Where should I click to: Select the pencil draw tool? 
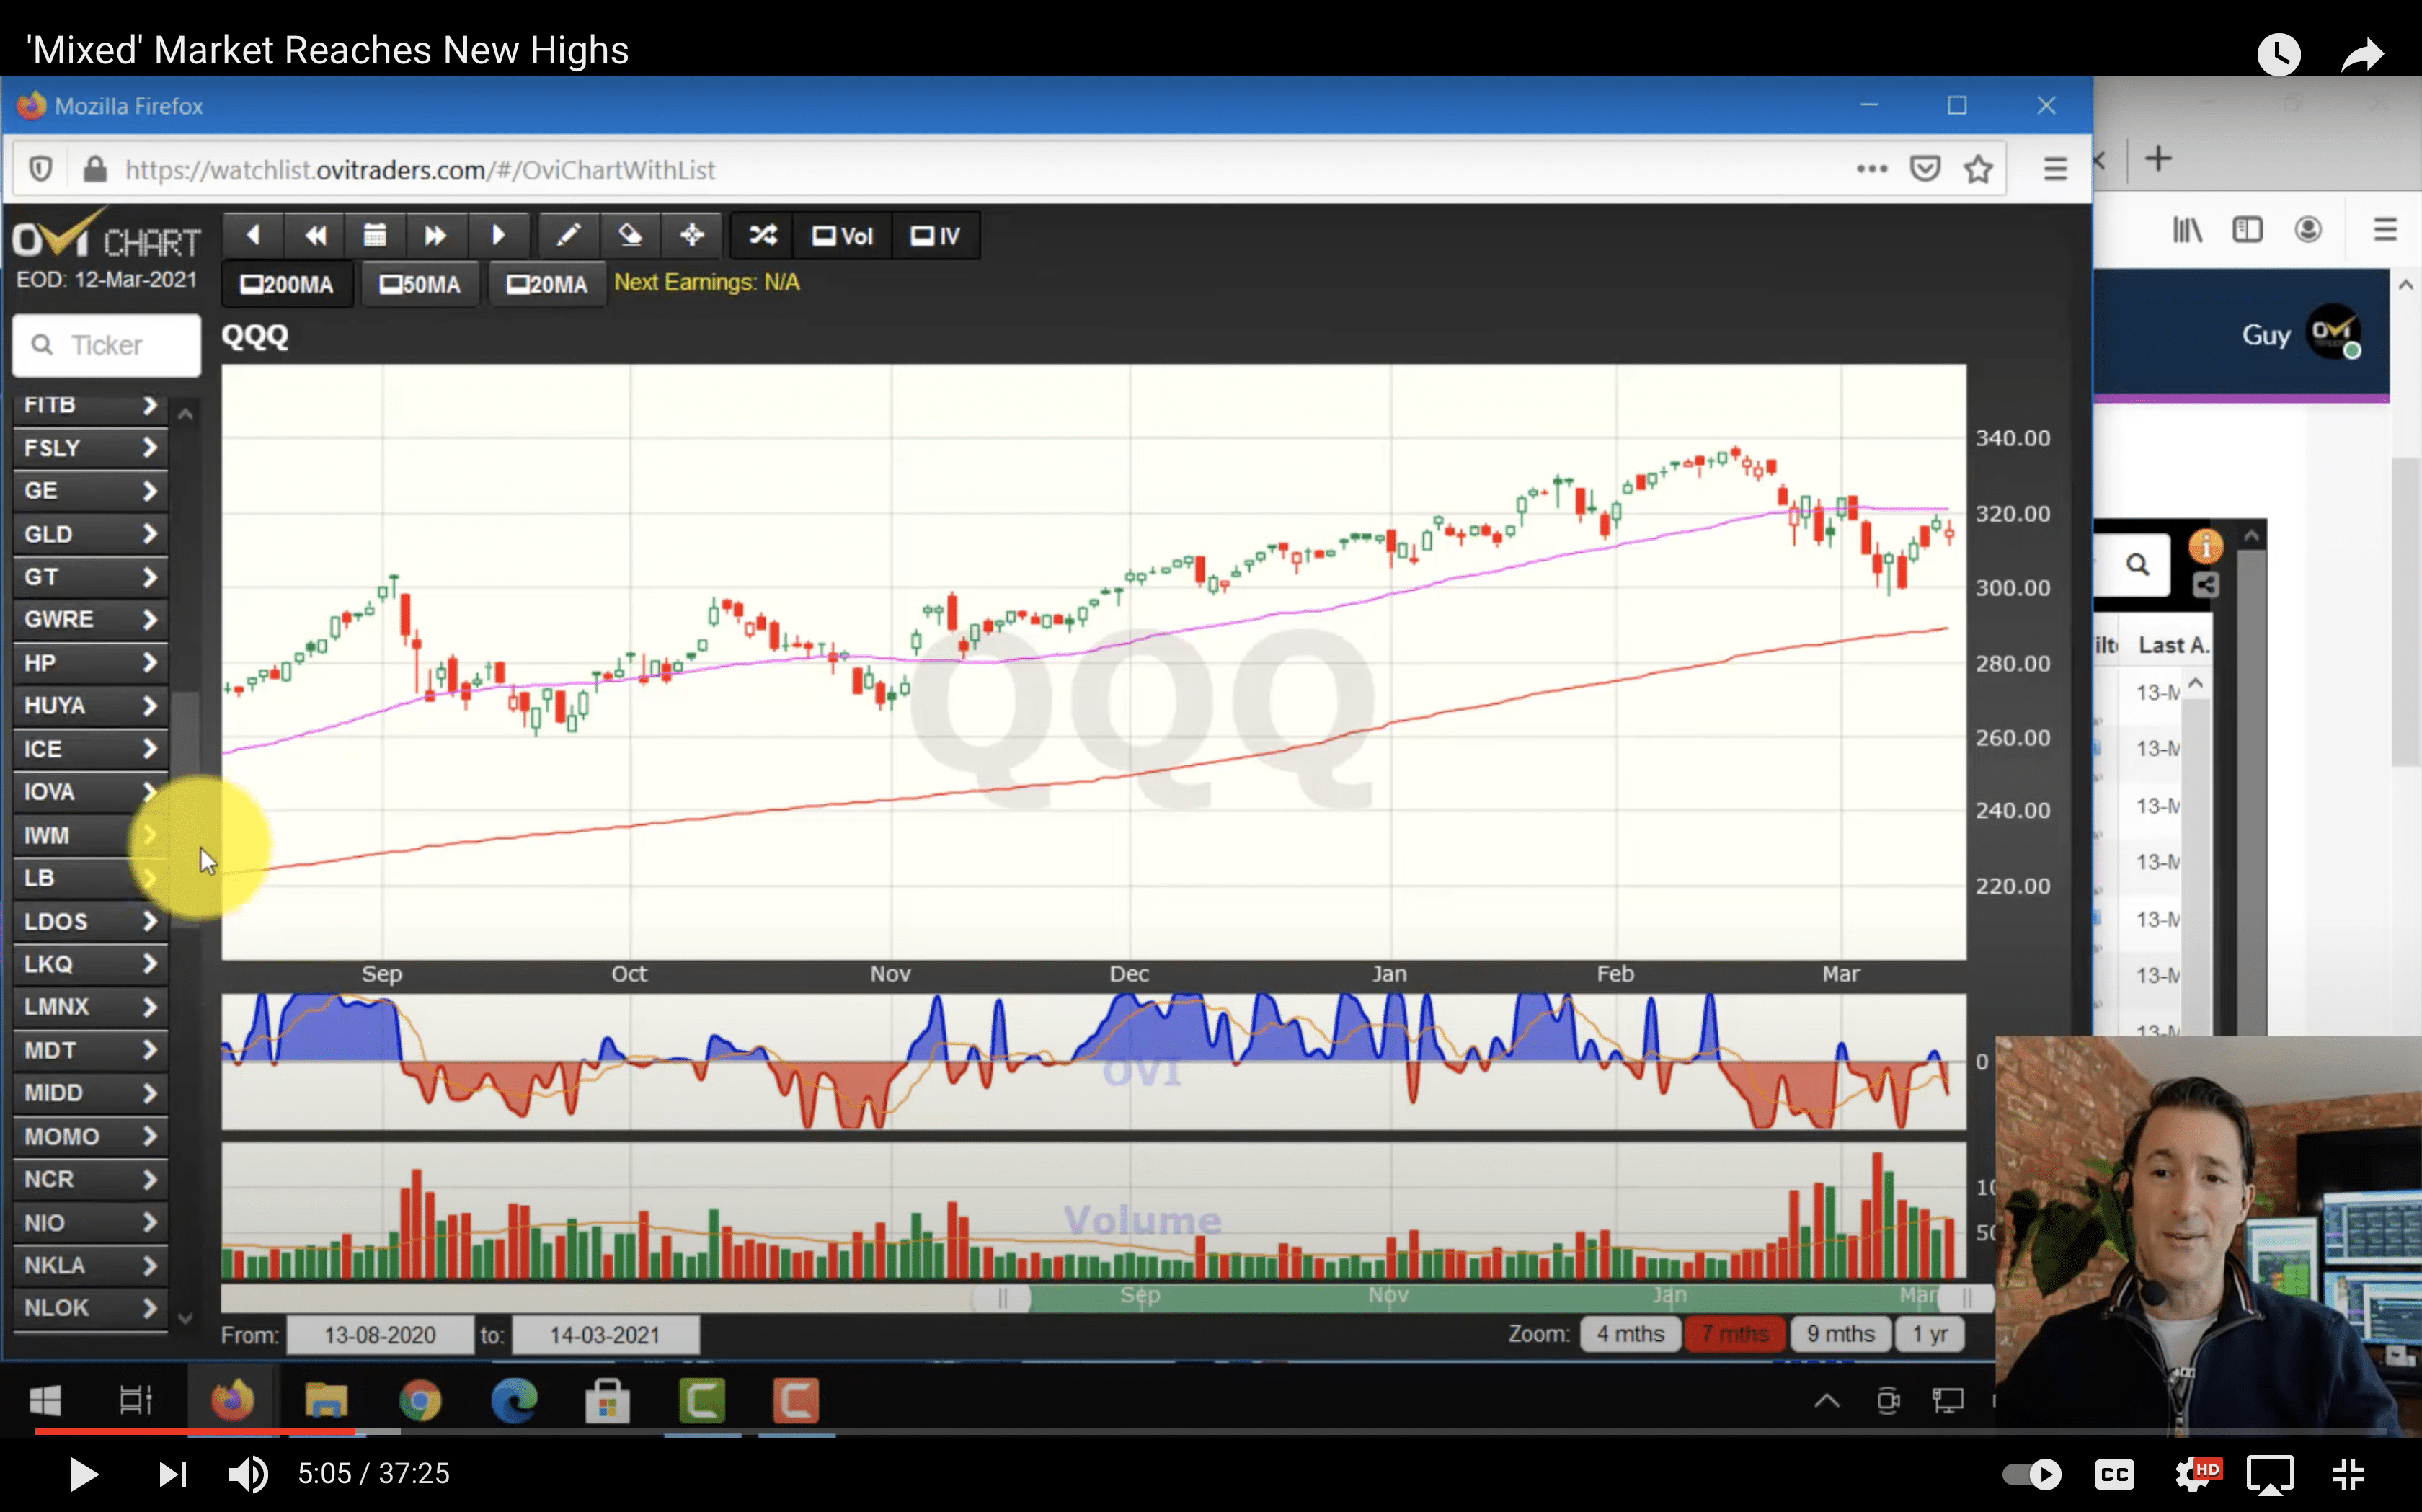point(568,235)
